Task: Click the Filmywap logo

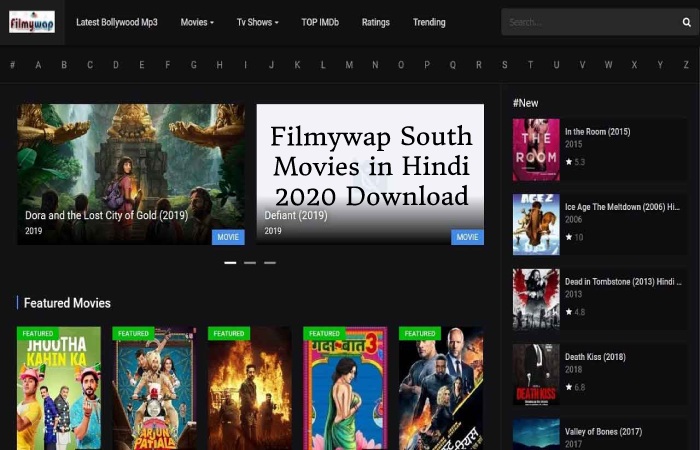Action: [x=32, y=22]
